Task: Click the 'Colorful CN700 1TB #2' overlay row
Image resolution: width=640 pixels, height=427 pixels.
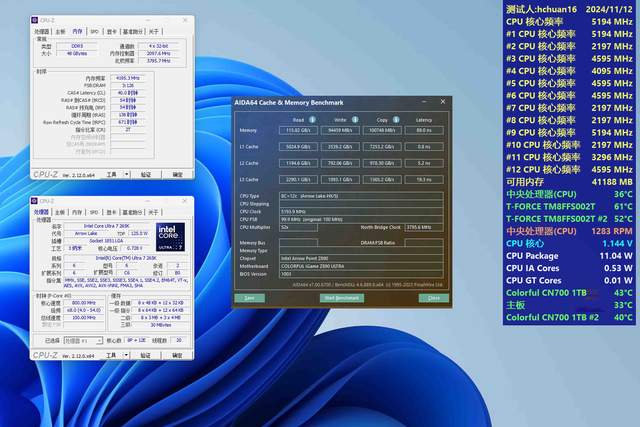Action: 569,317
